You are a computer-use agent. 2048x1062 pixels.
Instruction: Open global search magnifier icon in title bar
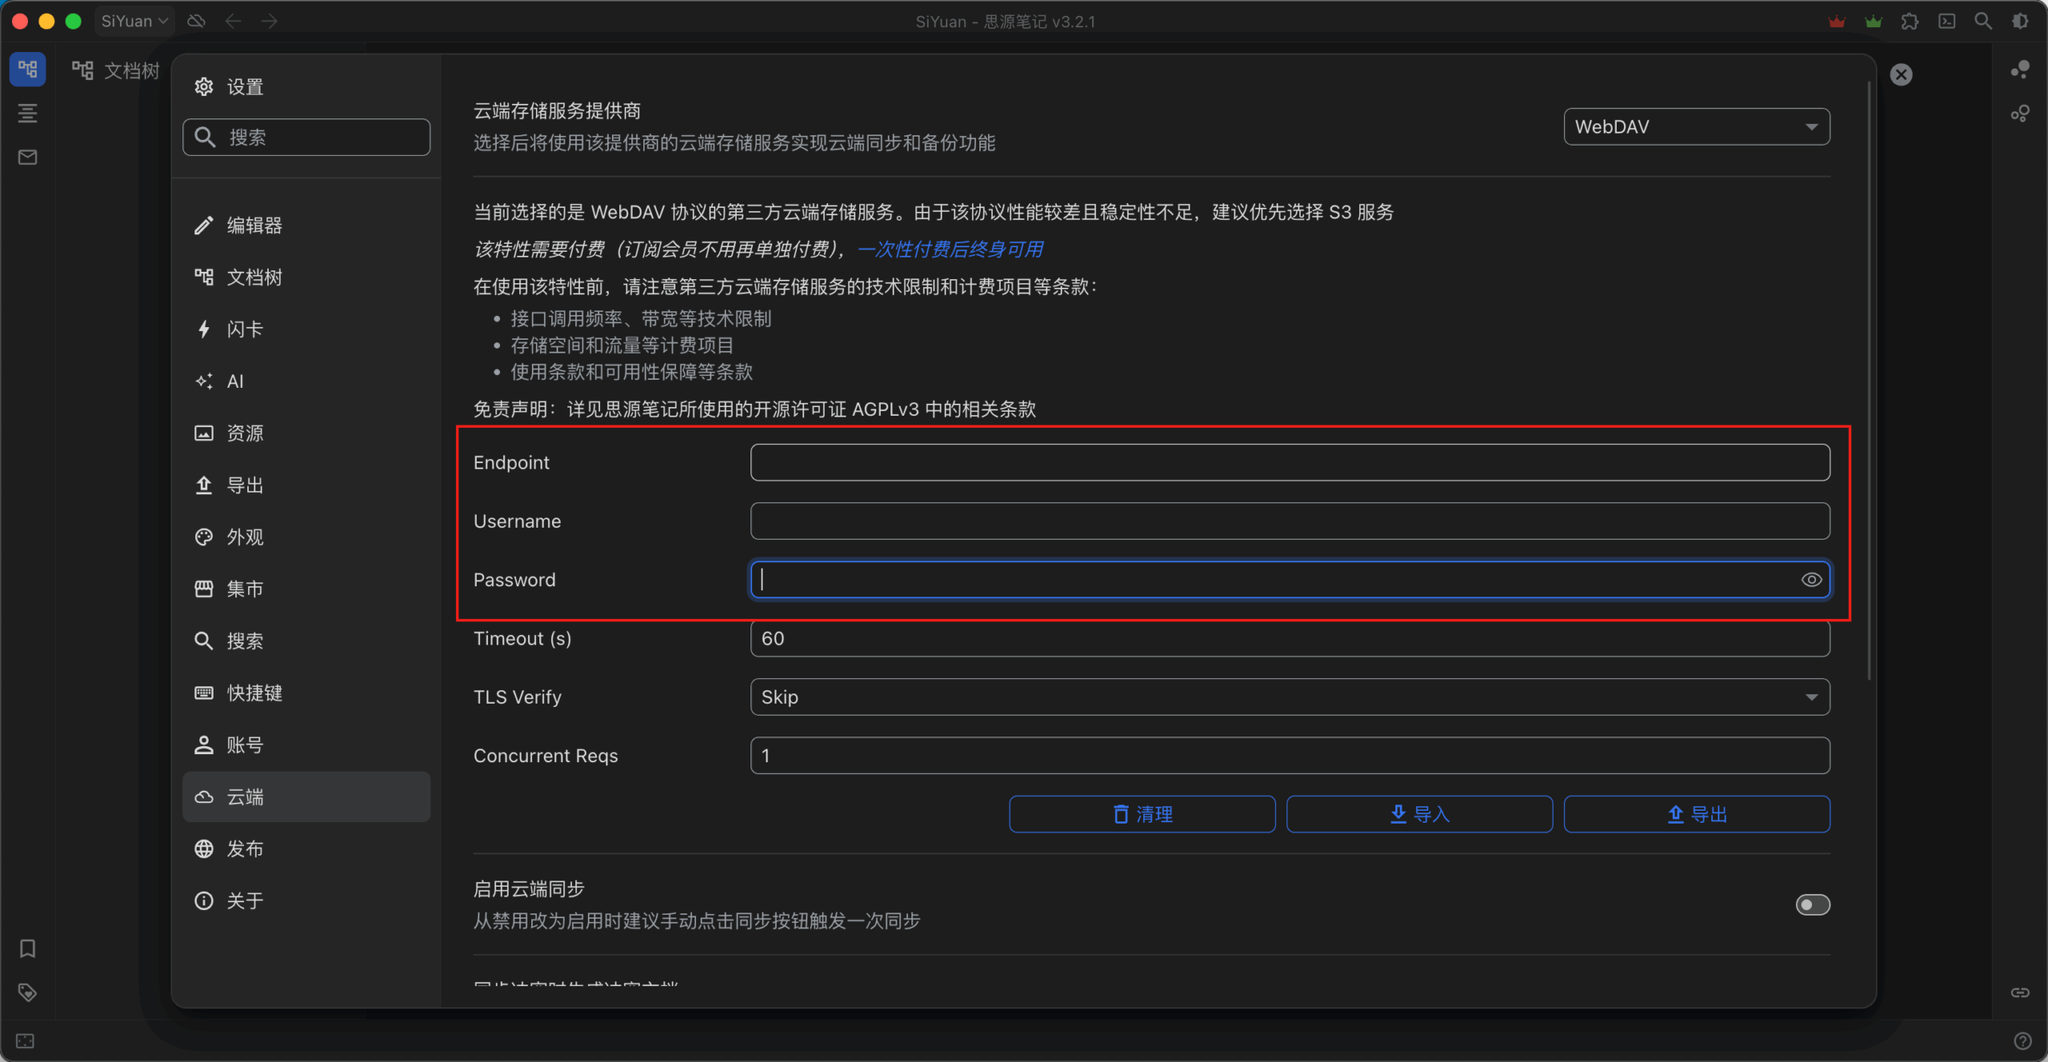click(x=1983, y=21)
